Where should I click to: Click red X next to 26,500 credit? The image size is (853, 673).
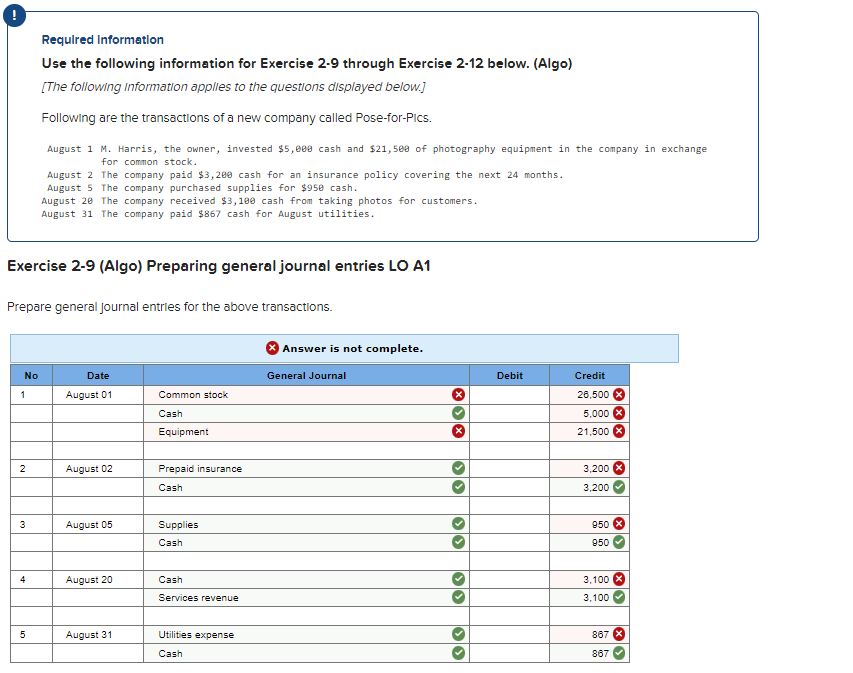click(x=619, y=394)
